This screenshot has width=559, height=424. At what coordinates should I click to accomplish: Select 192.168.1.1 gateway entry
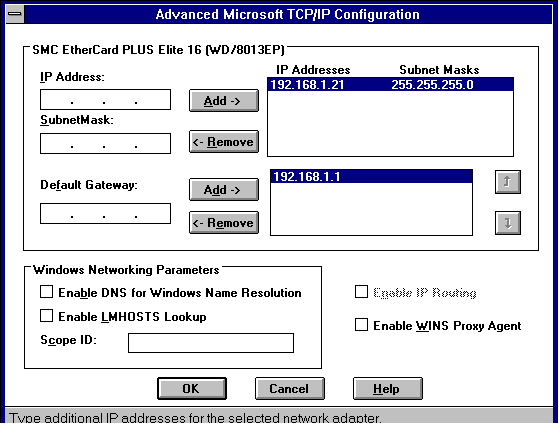(371, 177)
